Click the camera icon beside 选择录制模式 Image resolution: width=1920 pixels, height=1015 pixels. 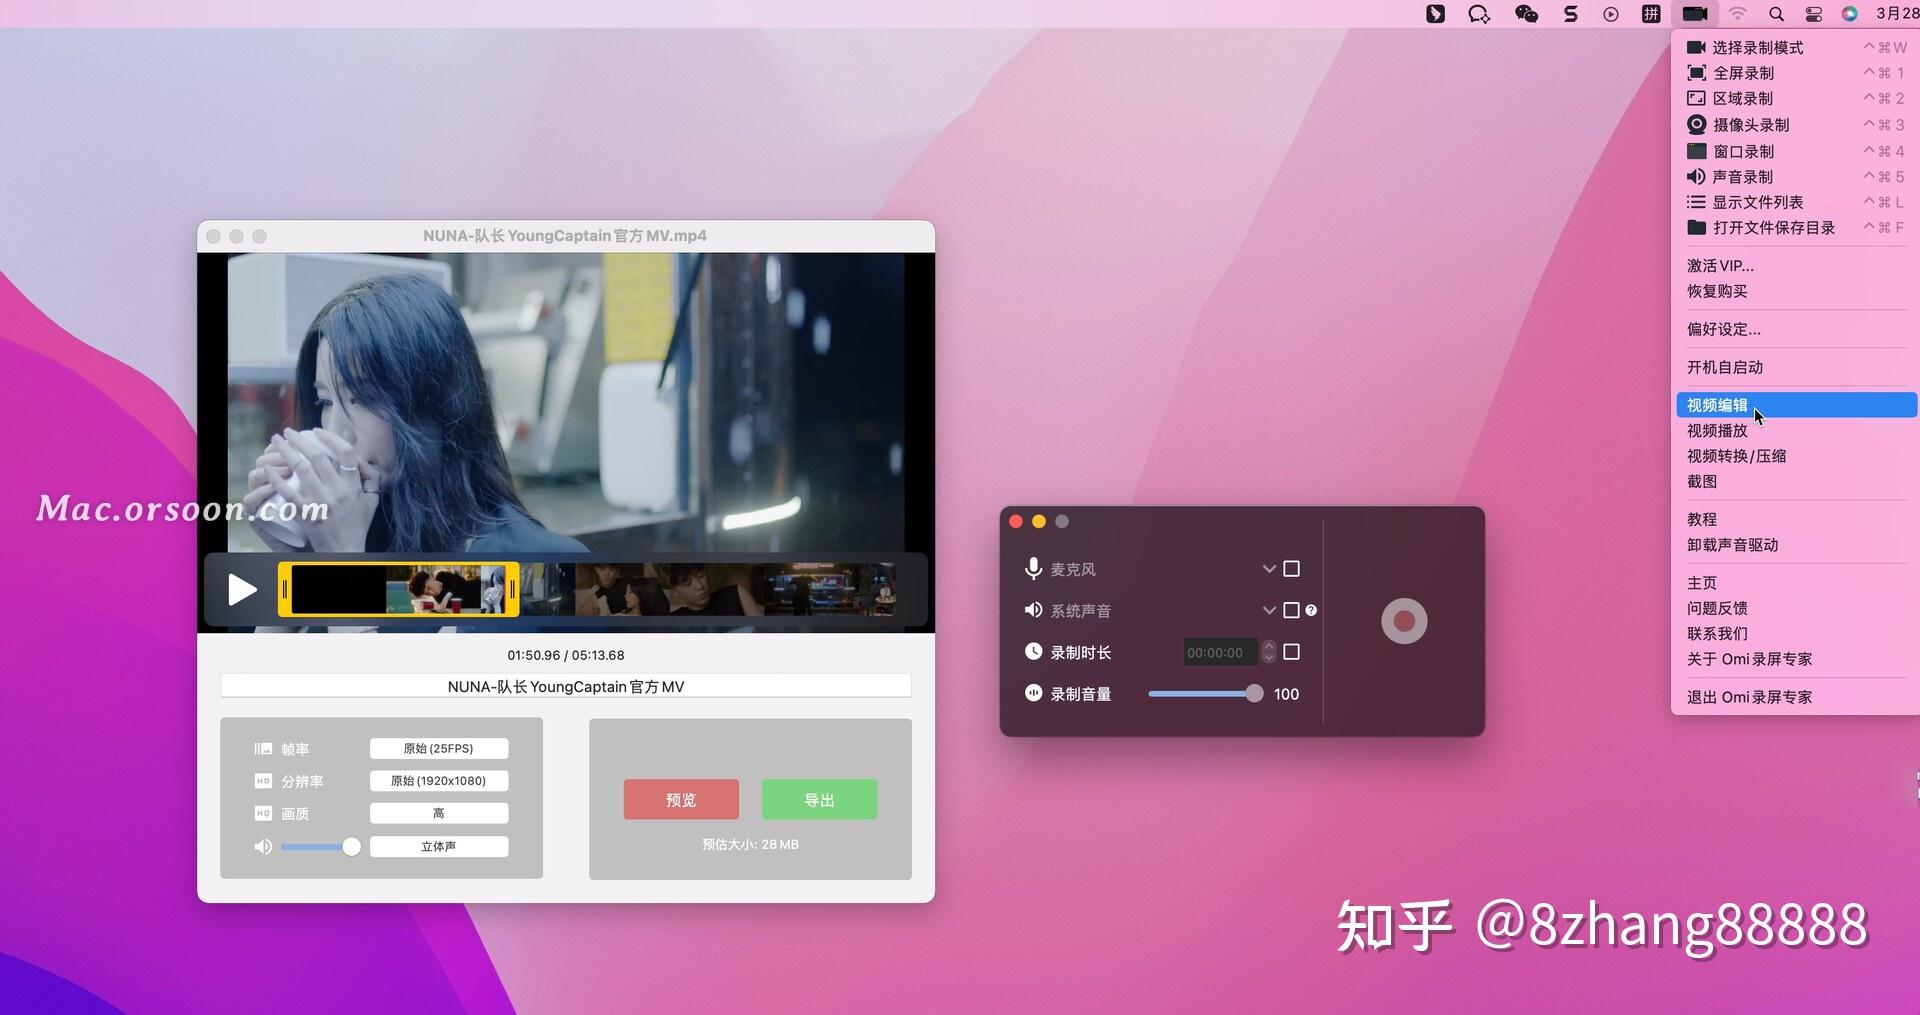click(1696, 47)
